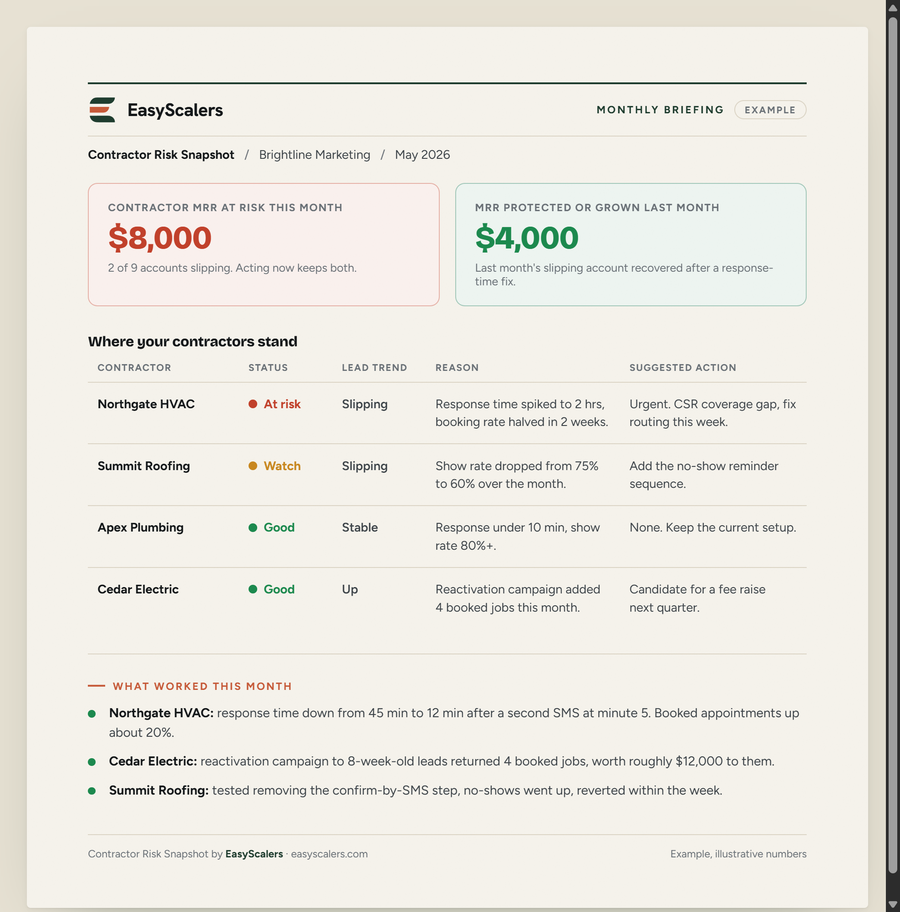Click 'Response under 10 min' reason
The height and width of the screenshot is (912, 900).
(x=517, y=536)
